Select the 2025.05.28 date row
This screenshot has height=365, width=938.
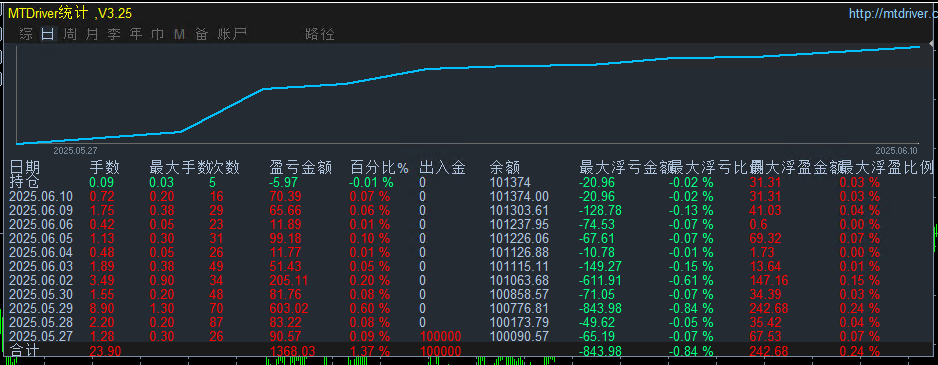click(x=41, y=323)
